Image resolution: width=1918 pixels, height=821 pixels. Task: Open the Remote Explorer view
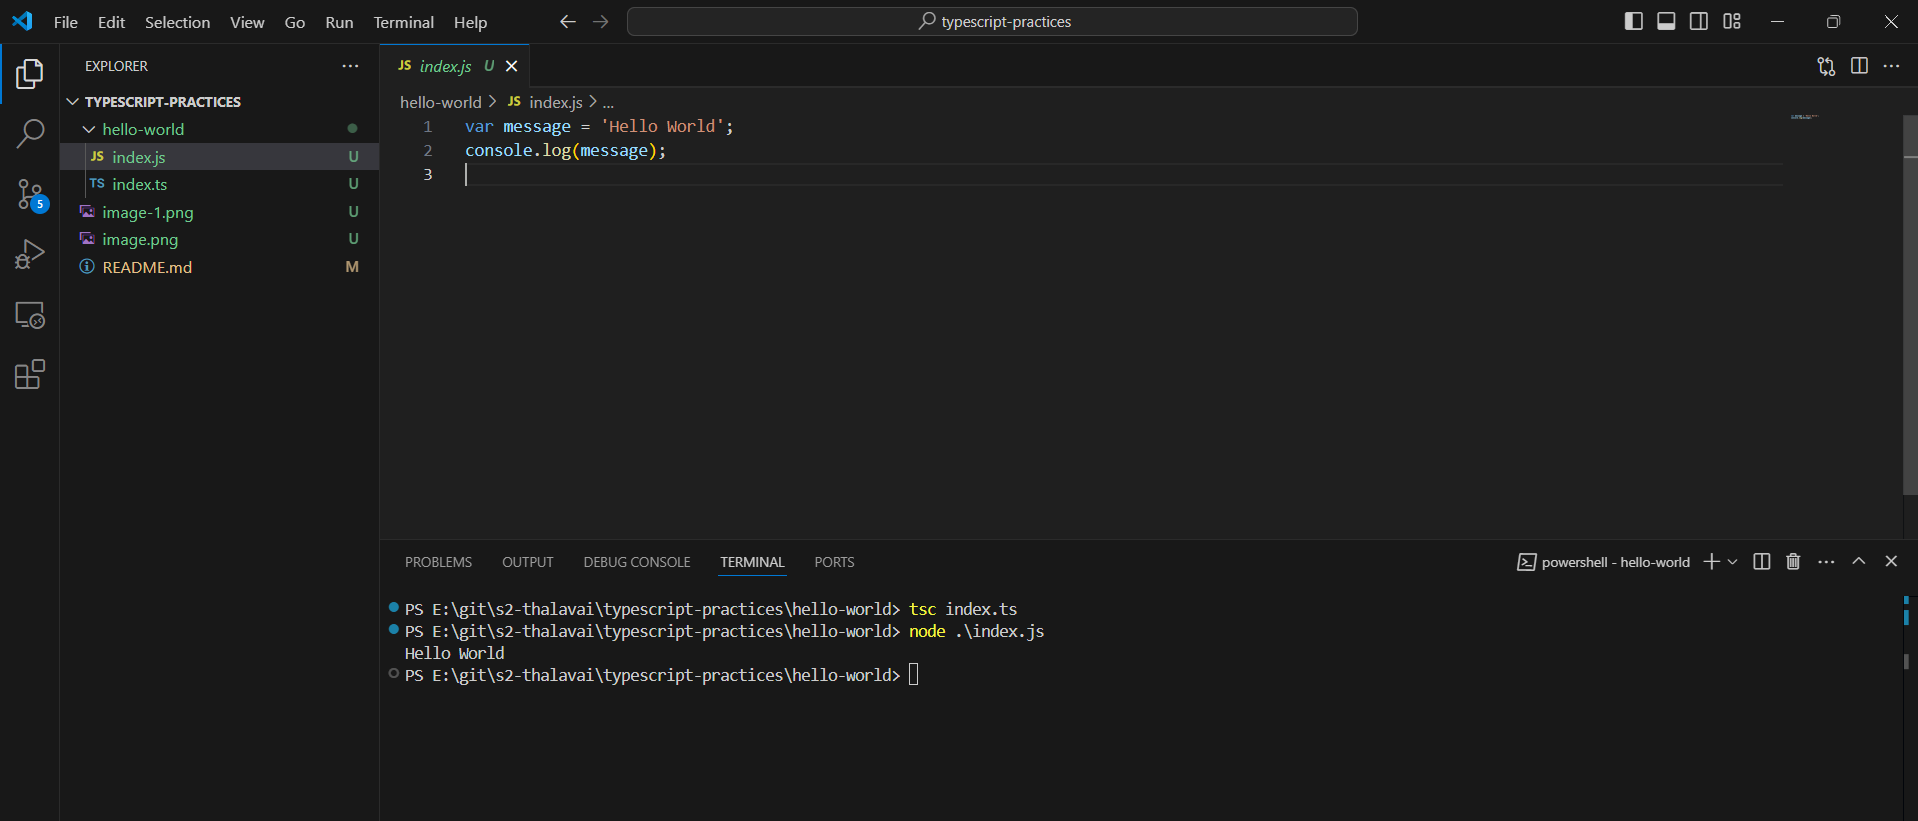[x=30, y=315]
